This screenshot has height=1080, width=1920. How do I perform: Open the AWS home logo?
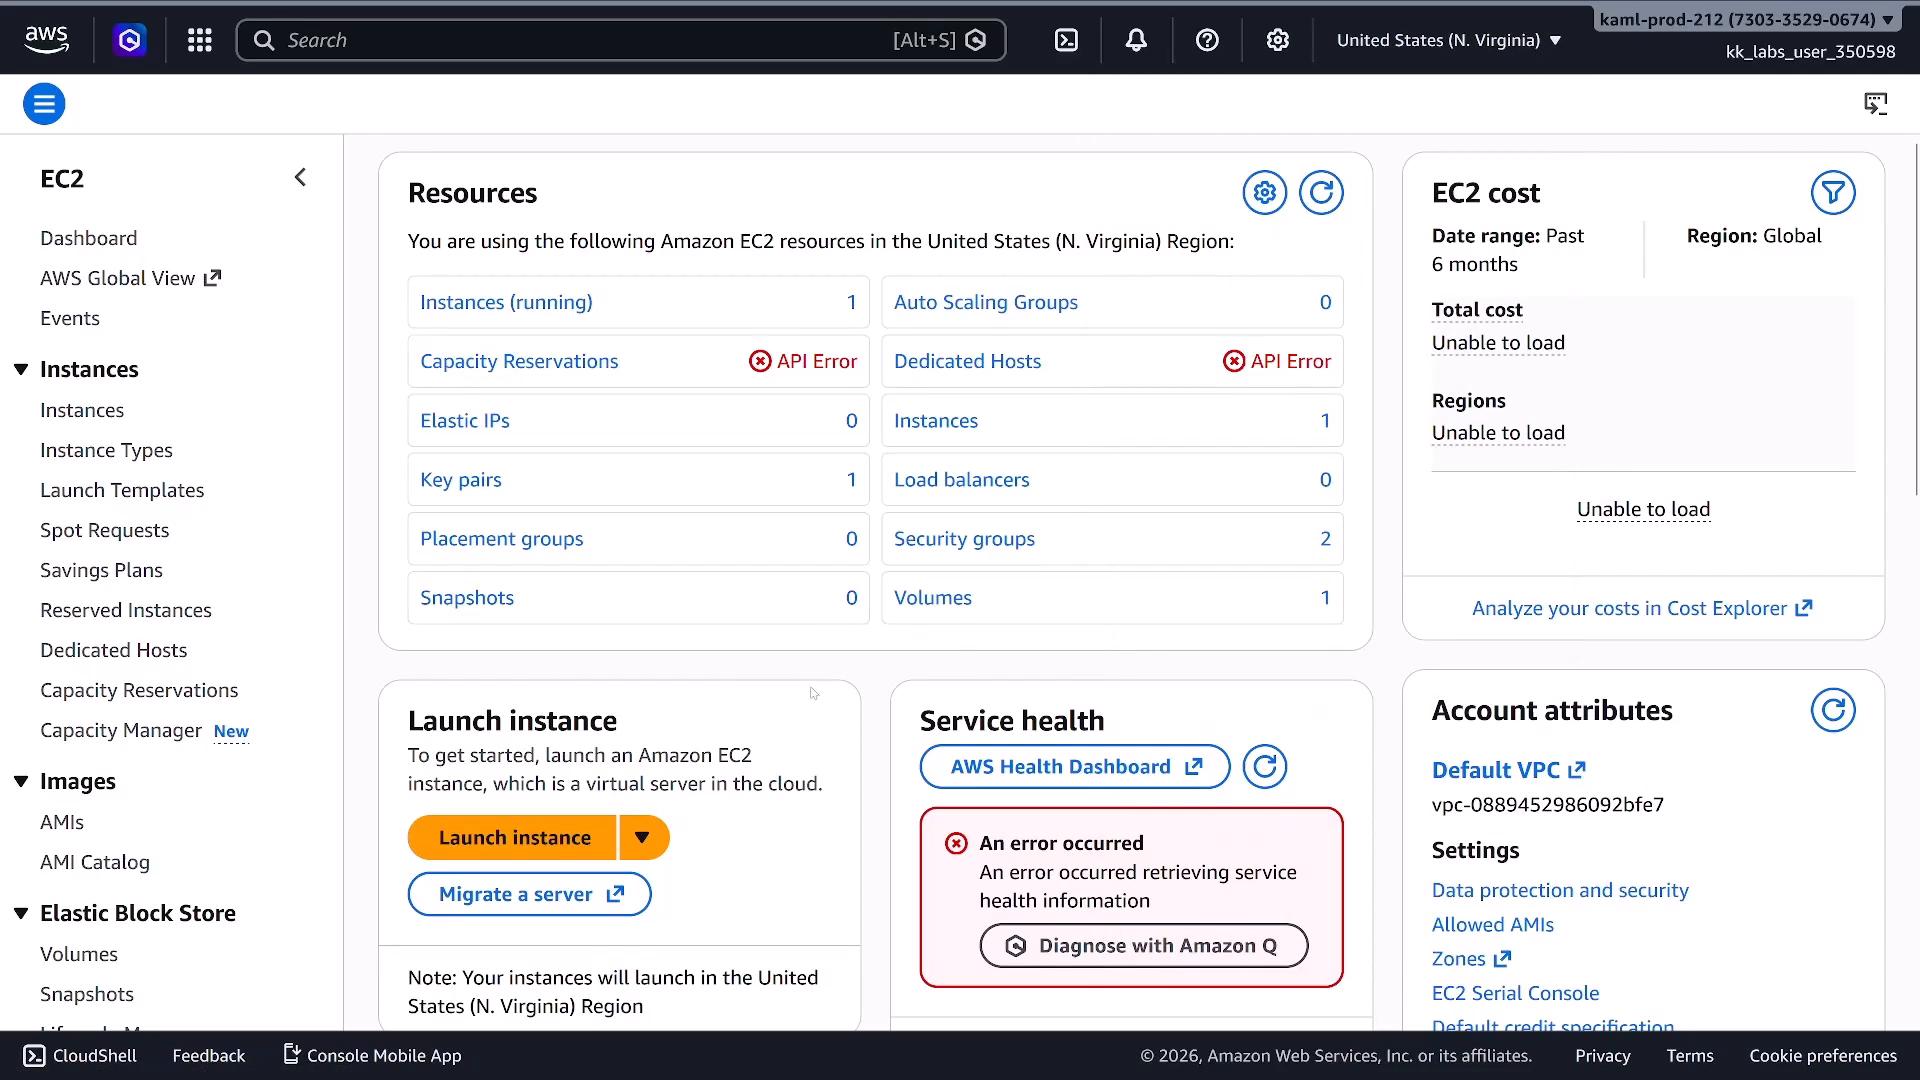click(46, 40)
